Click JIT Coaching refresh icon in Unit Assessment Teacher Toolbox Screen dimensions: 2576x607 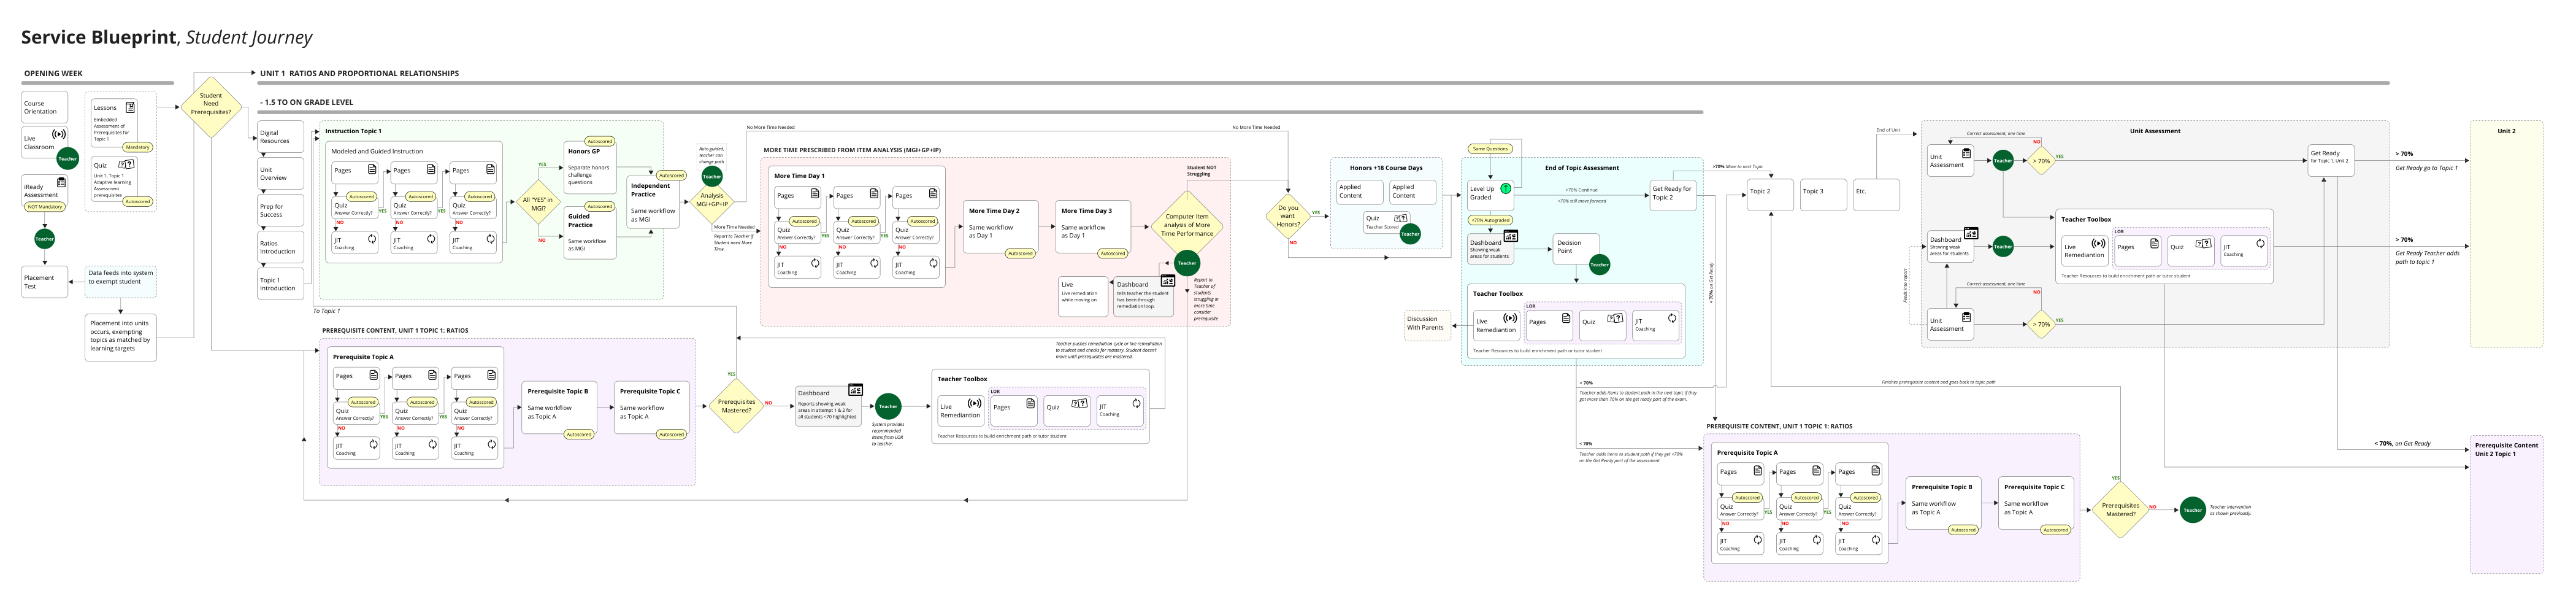point(2260,243)
